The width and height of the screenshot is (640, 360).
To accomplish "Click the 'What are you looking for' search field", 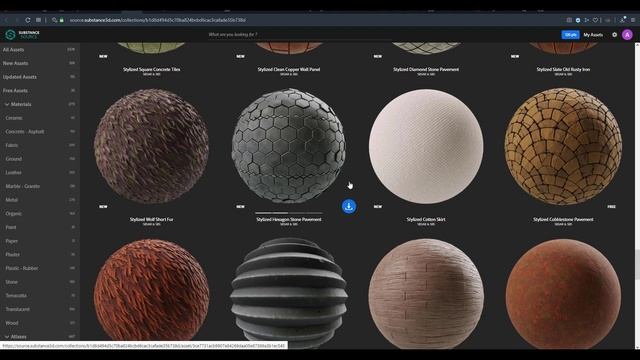I will tap(300, 35).
